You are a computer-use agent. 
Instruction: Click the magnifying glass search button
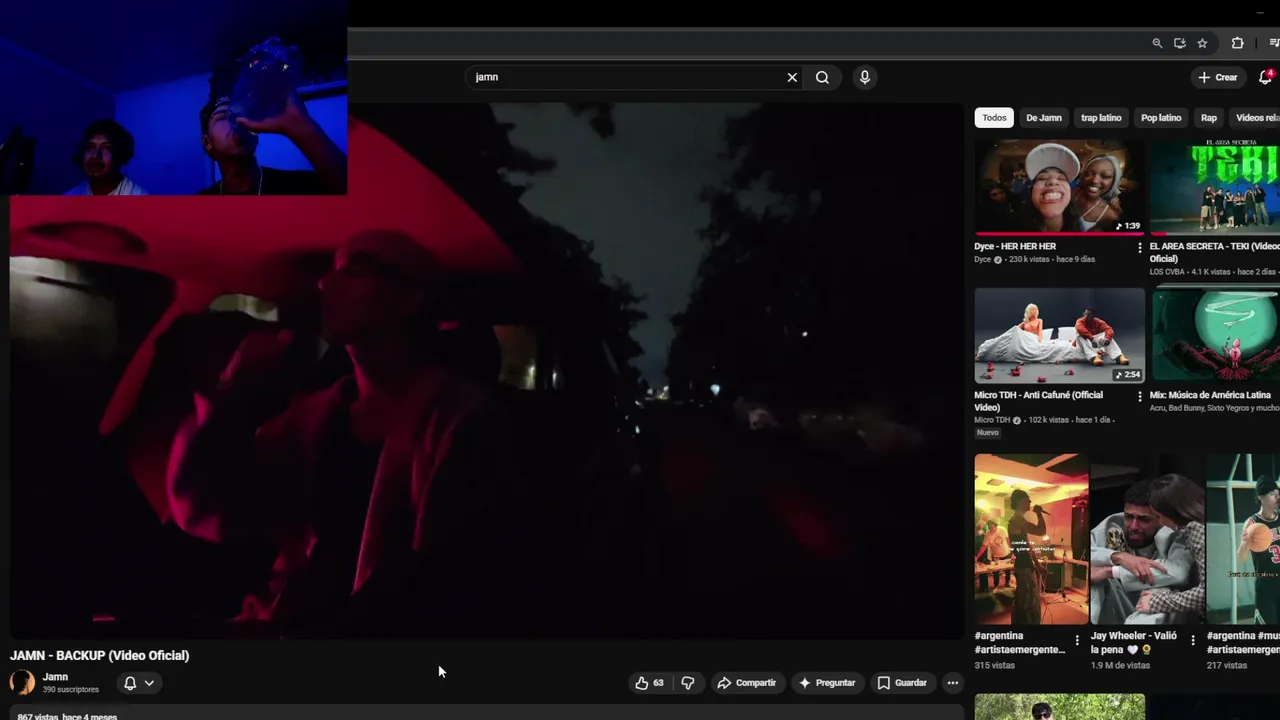tap(822, 77)
